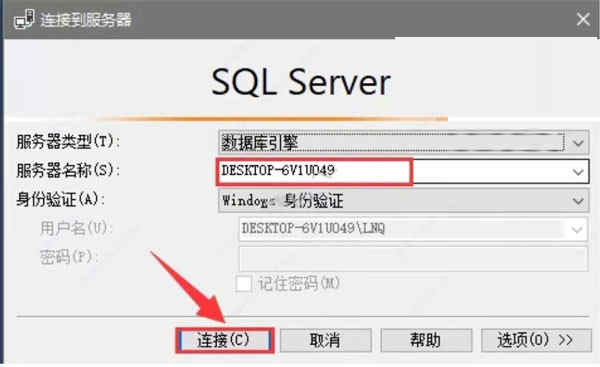Open the 身份验证 dropdown arrow

(x=578, y=201)
